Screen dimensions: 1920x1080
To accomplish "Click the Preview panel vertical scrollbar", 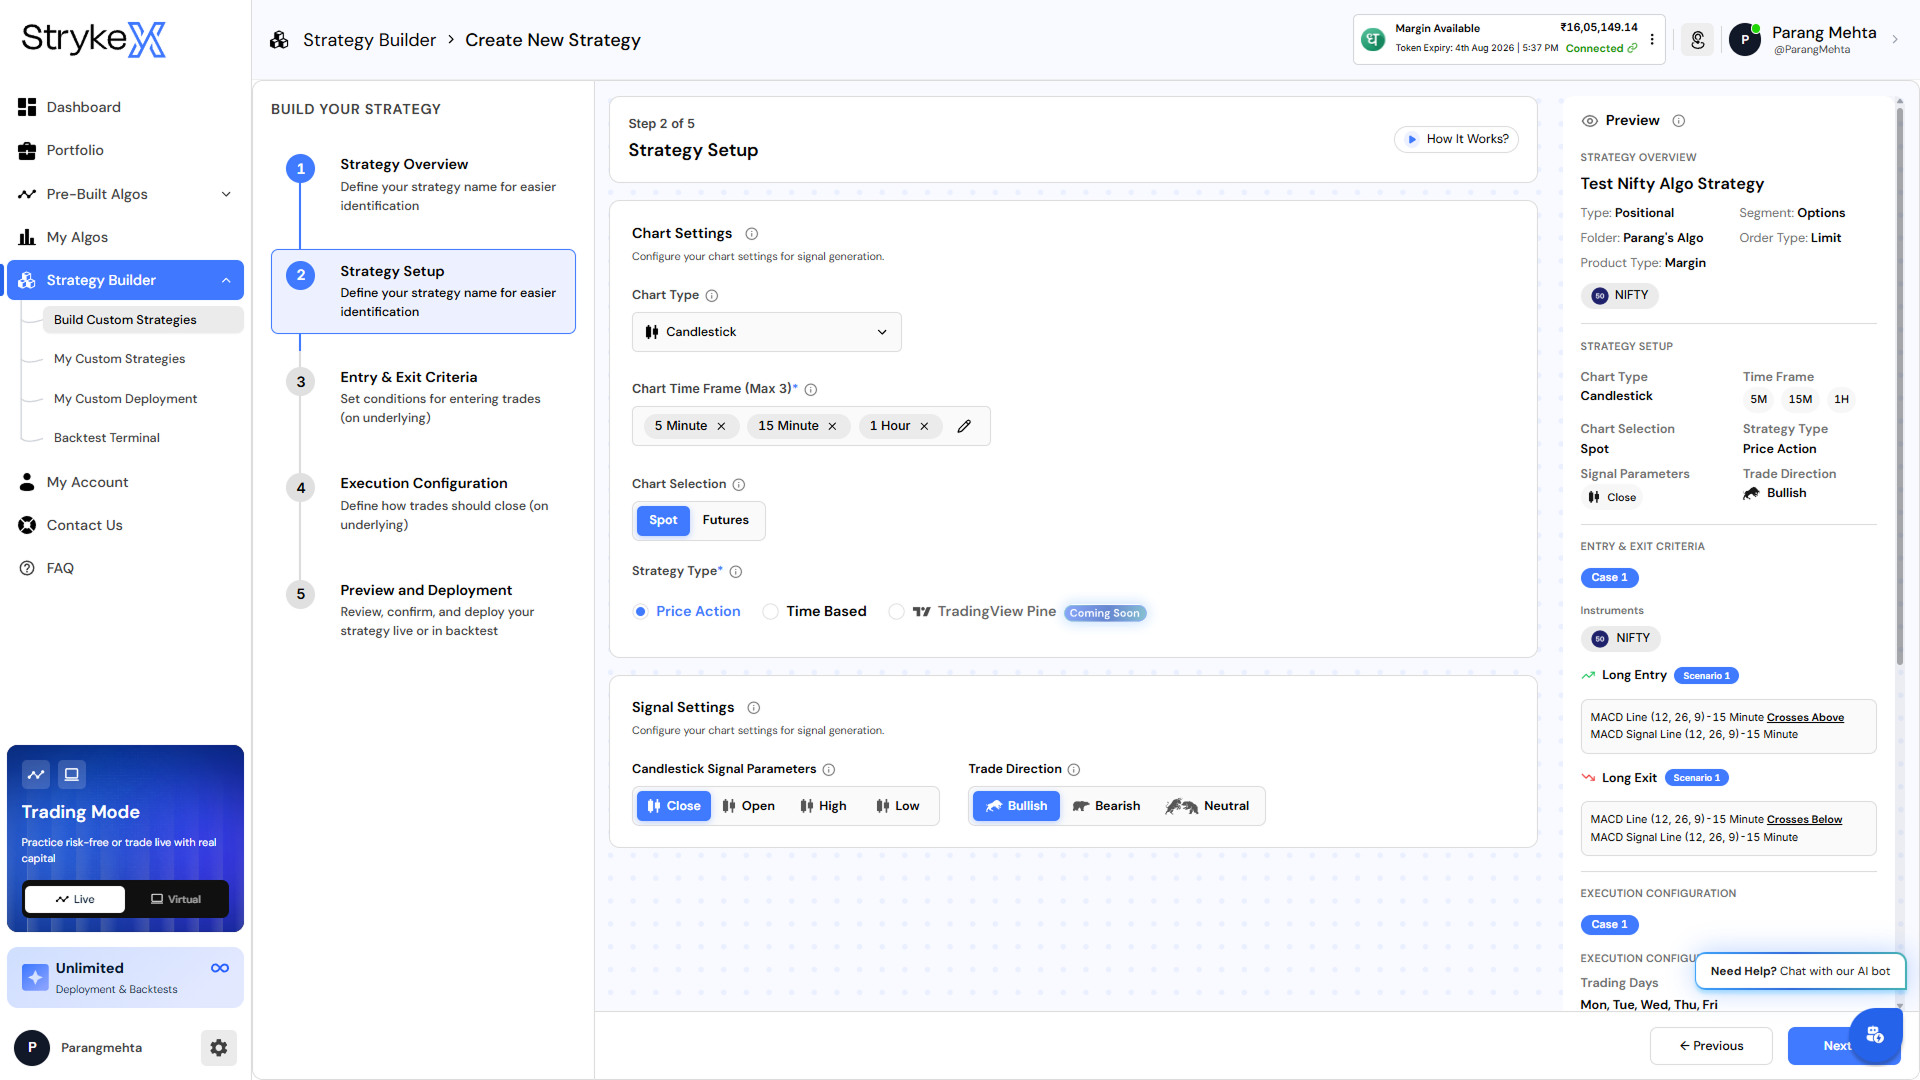I will (x=1899, y=385).
